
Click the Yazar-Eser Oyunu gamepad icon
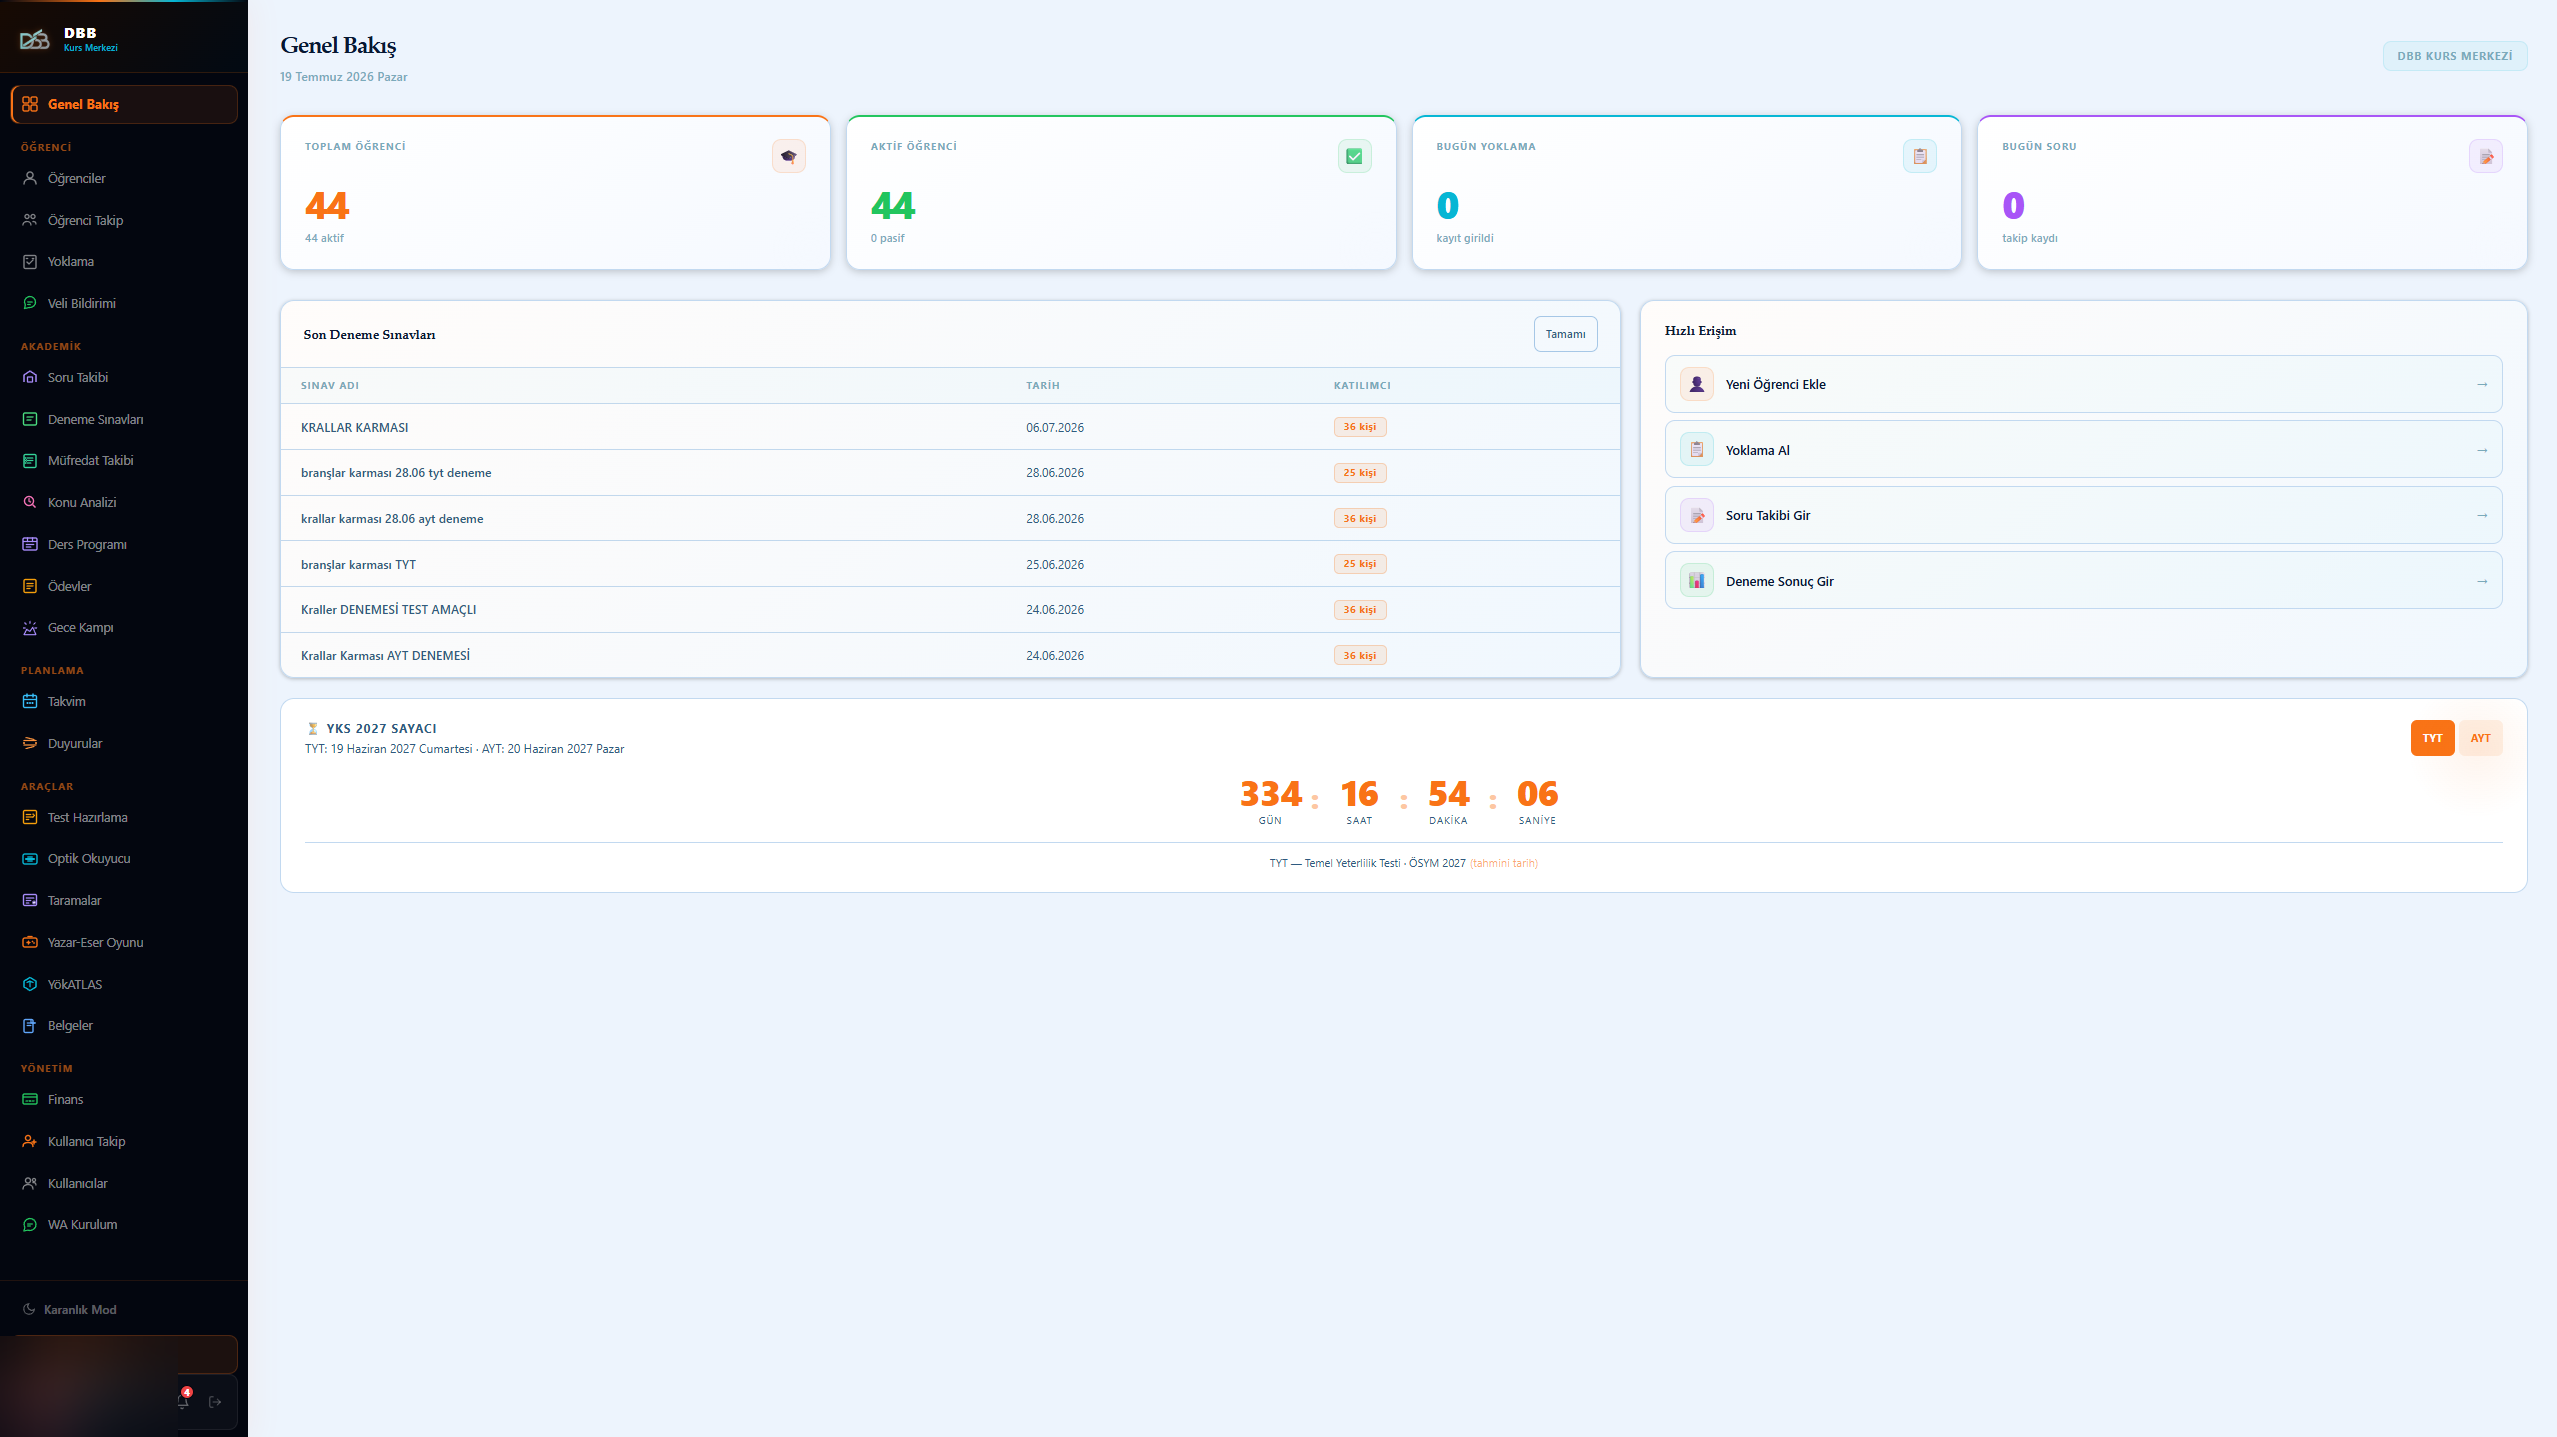30,942
